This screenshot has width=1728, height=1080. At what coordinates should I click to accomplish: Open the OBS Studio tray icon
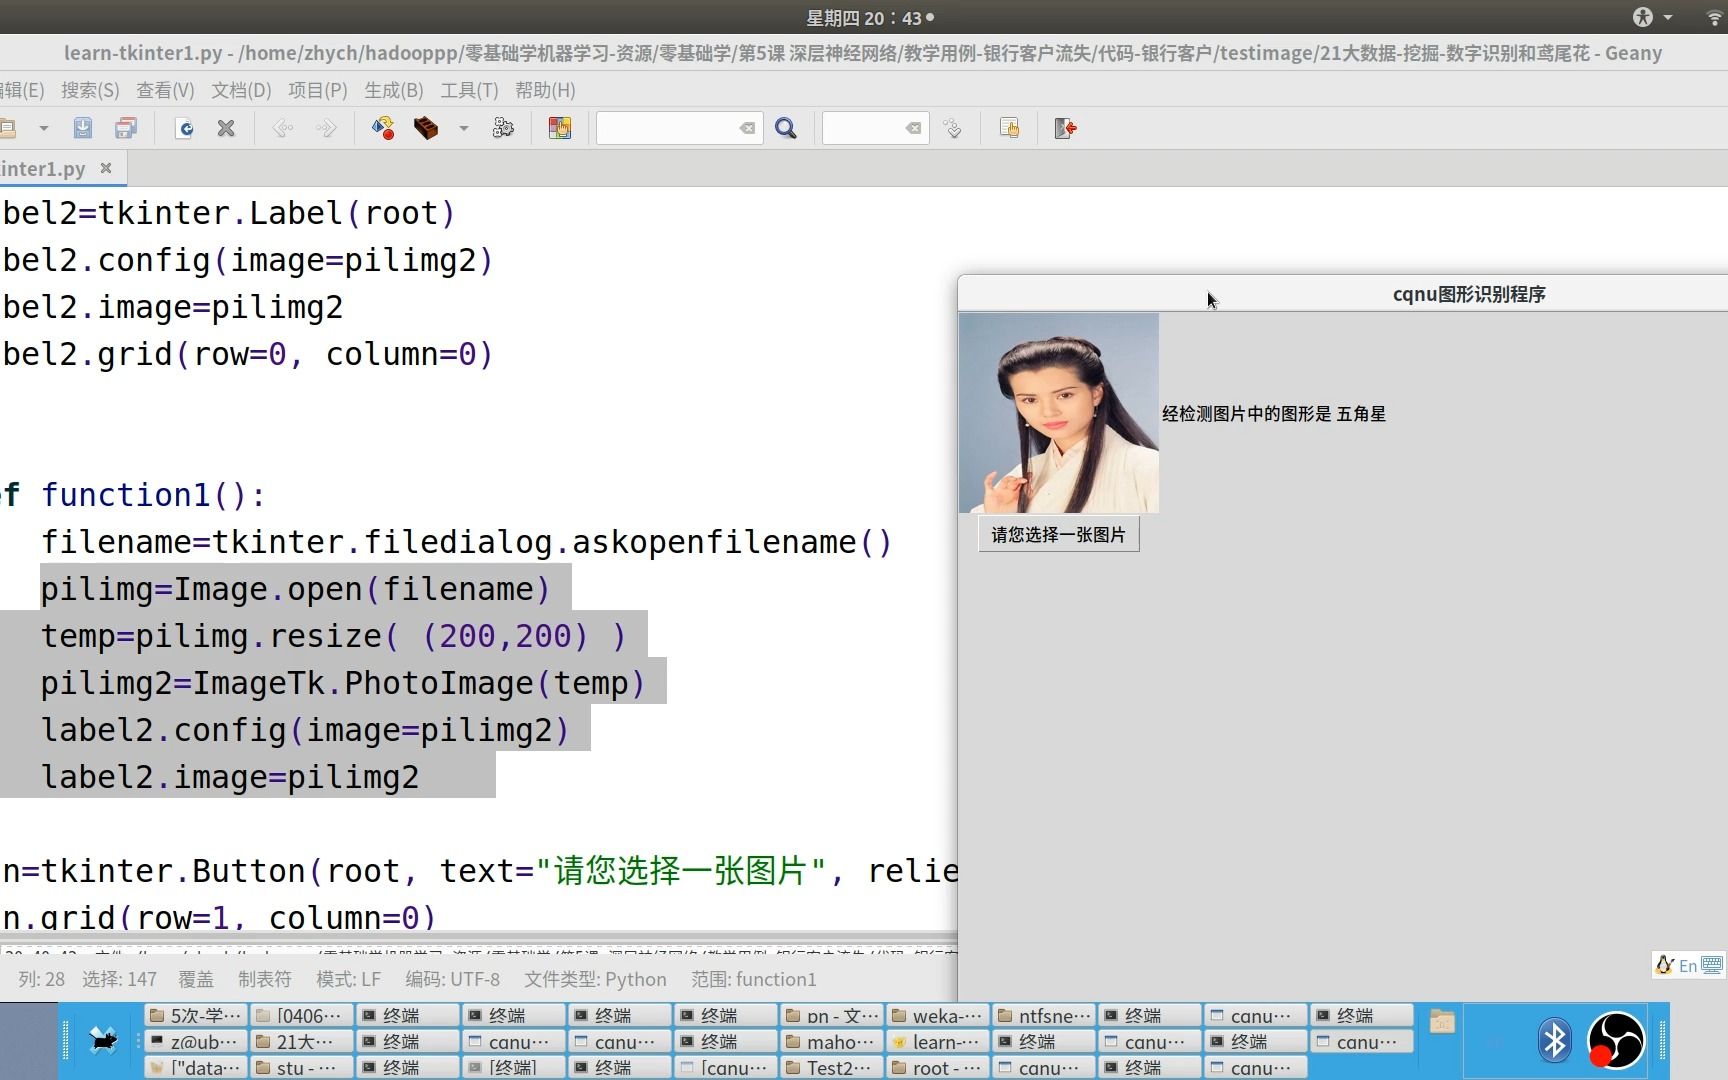(x=1614, y=1040)
